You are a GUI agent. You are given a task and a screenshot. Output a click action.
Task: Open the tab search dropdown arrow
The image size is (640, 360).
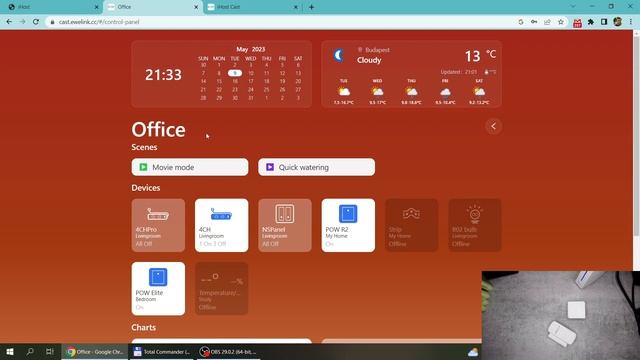573,7
